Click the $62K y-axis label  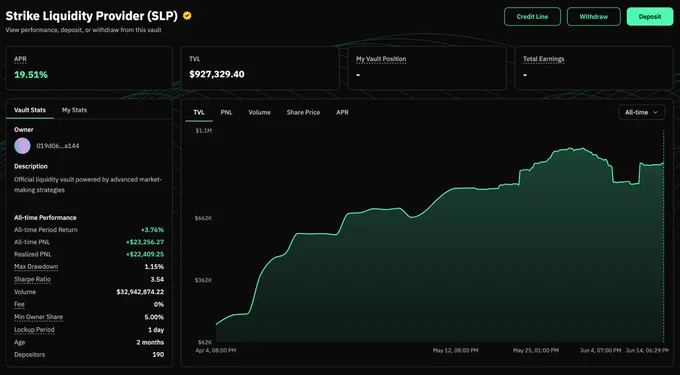click(x=205, y=342)
